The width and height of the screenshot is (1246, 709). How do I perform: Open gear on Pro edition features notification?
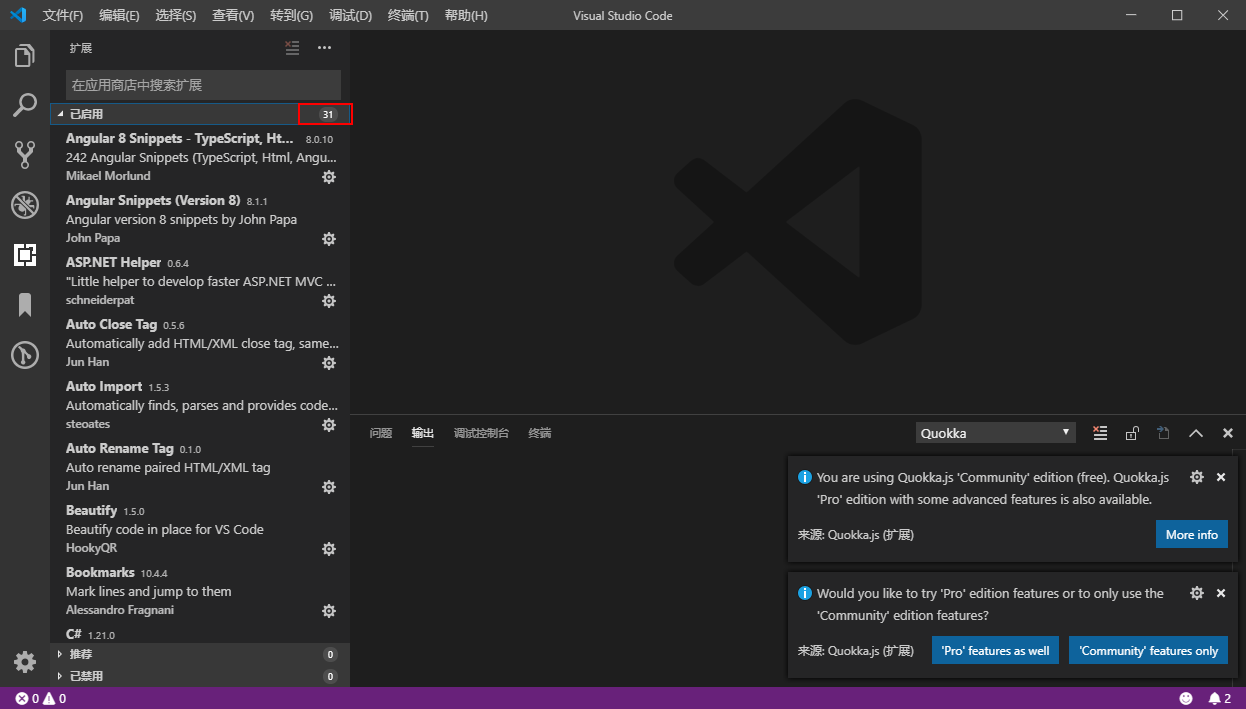(x=1197, y=593)
